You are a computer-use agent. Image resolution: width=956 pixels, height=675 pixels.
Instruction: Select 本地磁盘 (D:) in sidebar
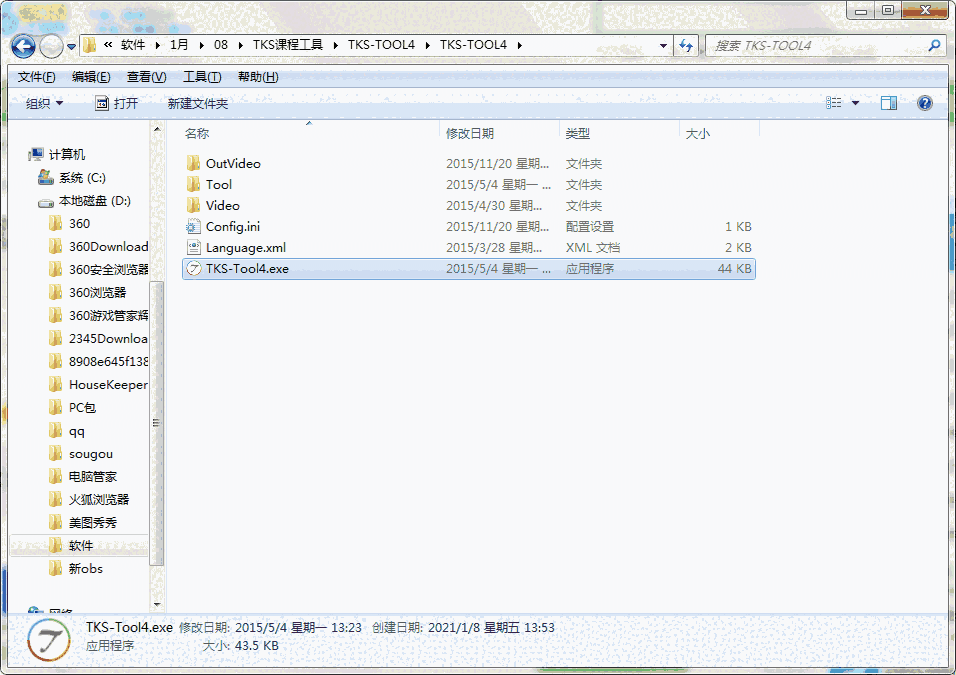84,201
